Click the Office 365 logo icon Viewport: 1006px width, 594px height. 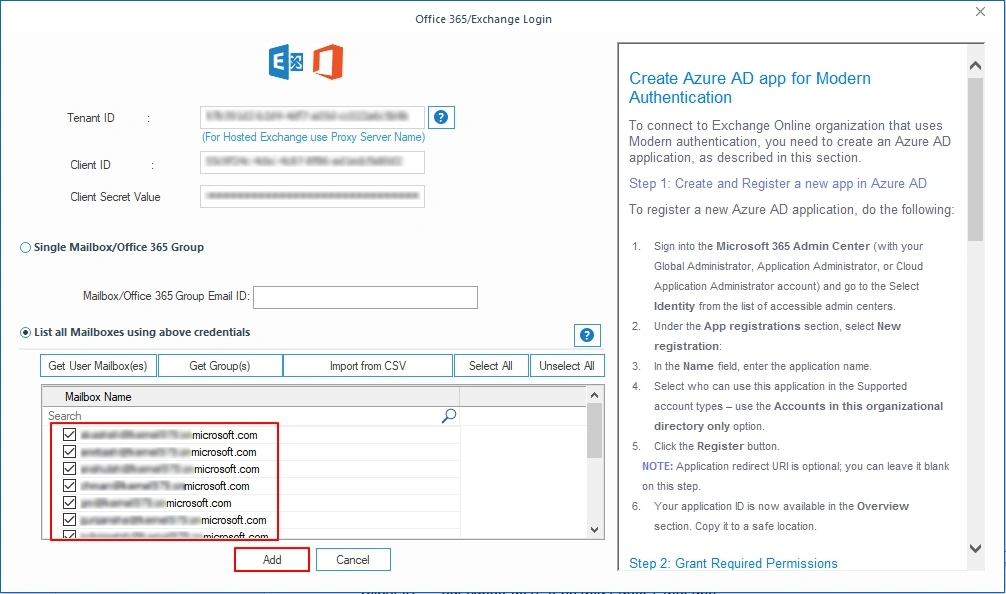point(327,61)
